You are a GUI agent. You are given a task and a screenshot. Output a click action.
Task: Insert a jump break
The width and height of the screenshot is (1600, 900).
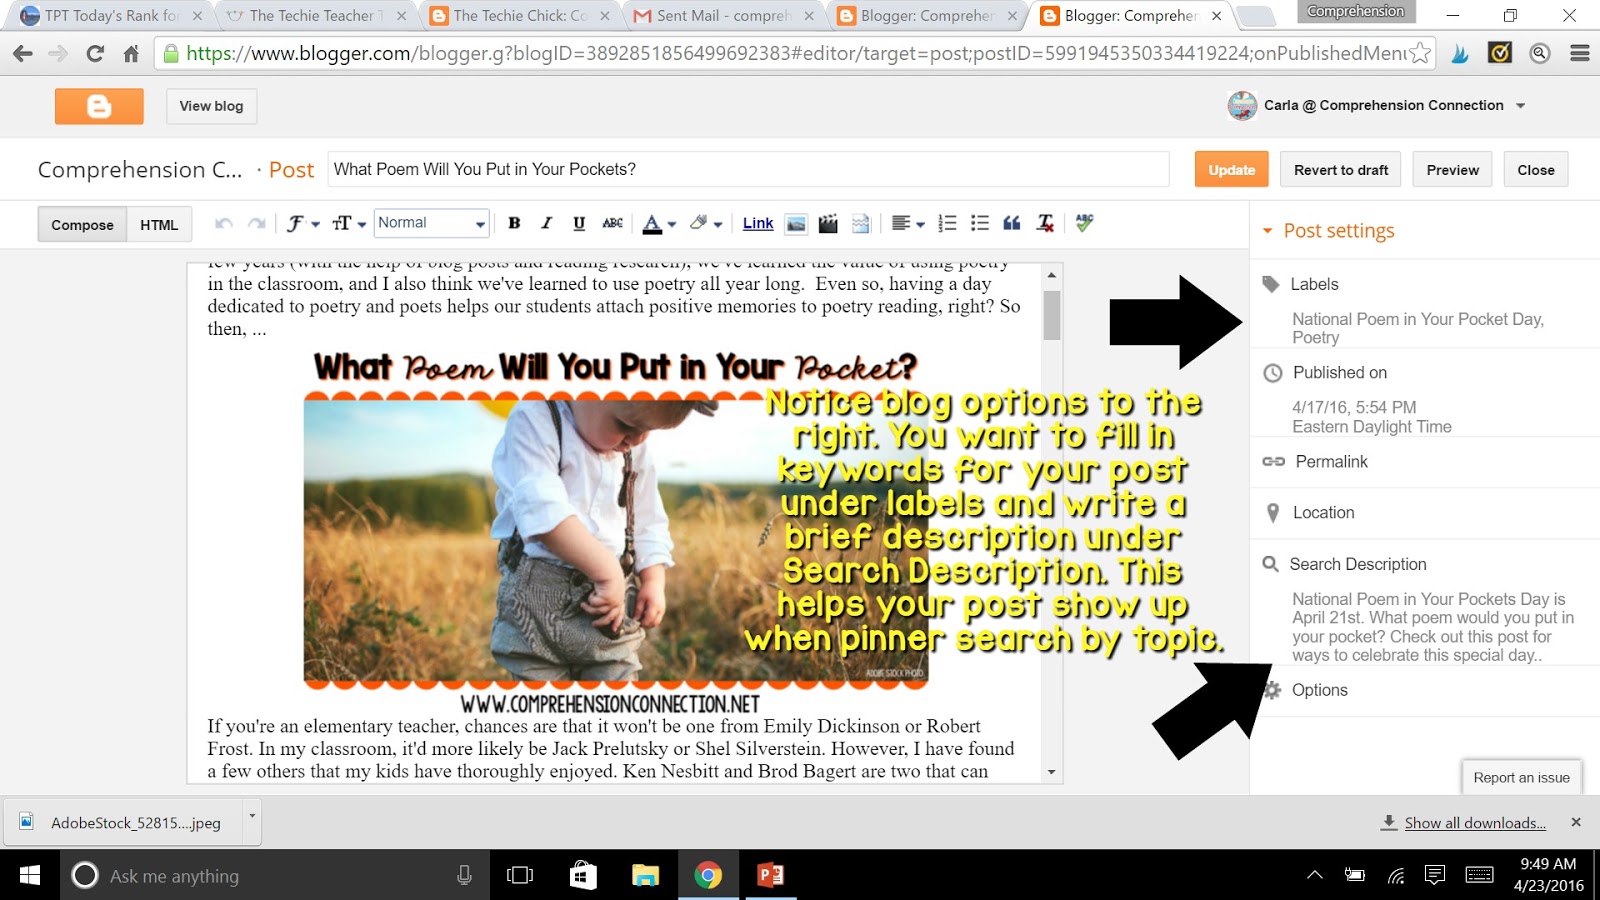(860, 224)
